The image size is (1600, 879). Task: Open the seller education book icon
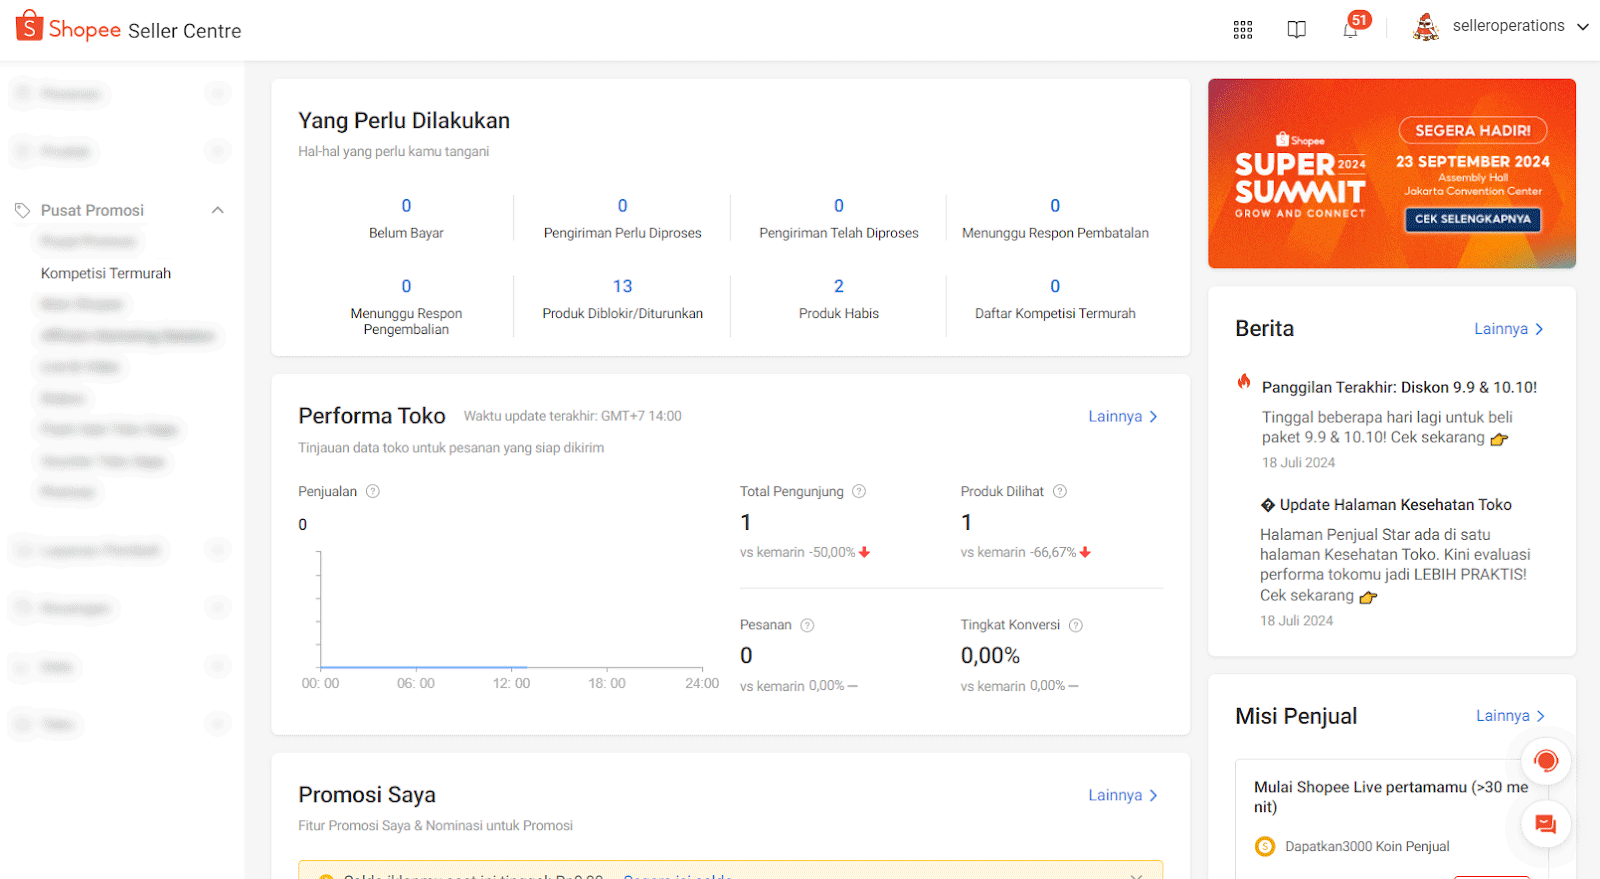(1296, 29)
